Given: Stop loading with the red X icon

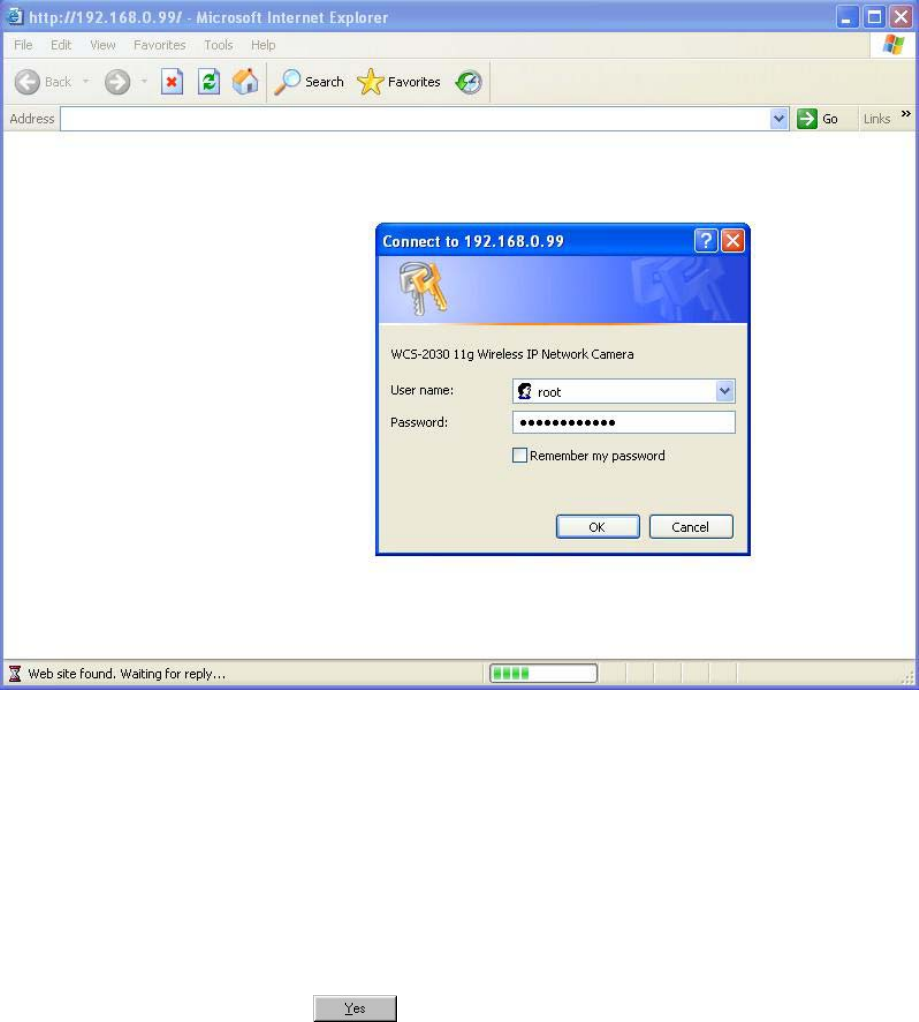Looking at the screenshot, I should click(x=171, y=82).
